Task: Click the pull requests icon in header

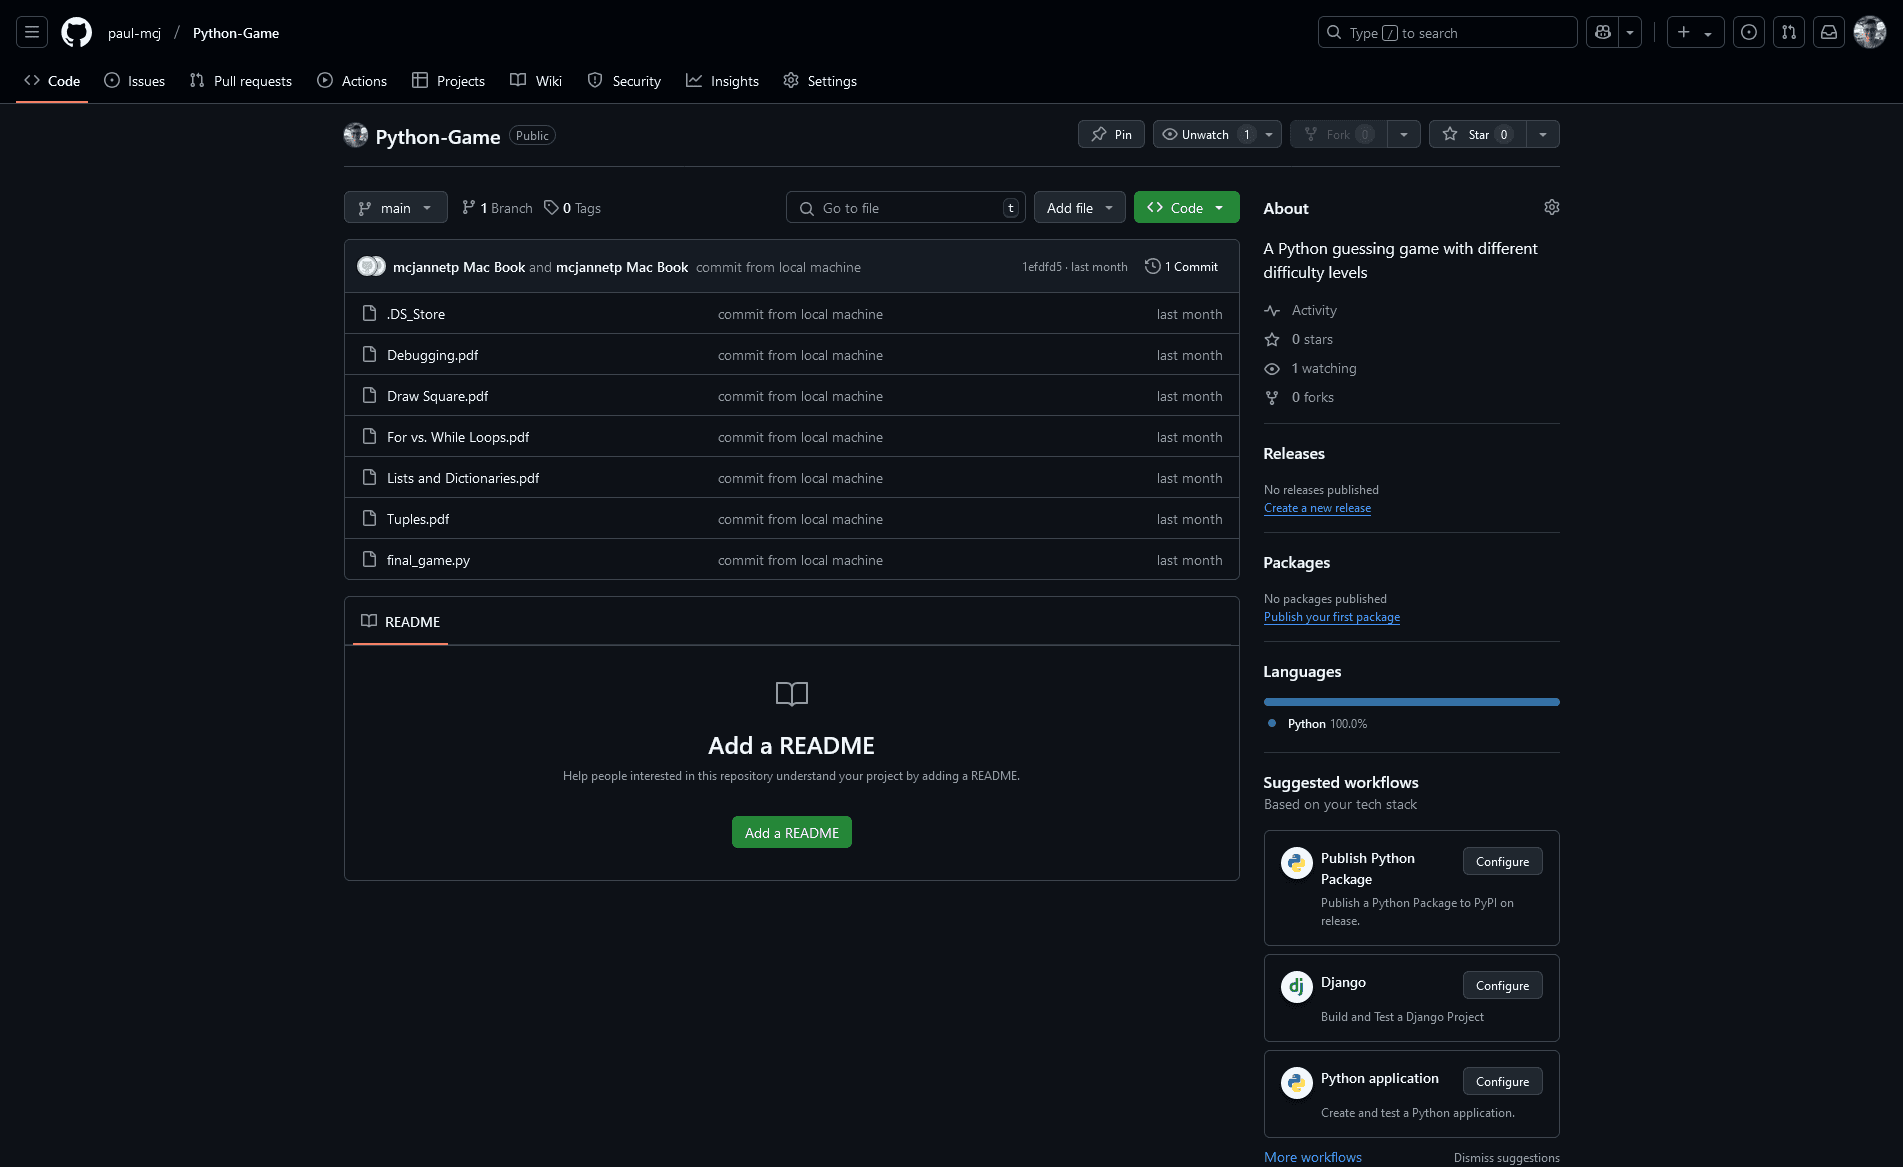Action: coord(1789,32)
